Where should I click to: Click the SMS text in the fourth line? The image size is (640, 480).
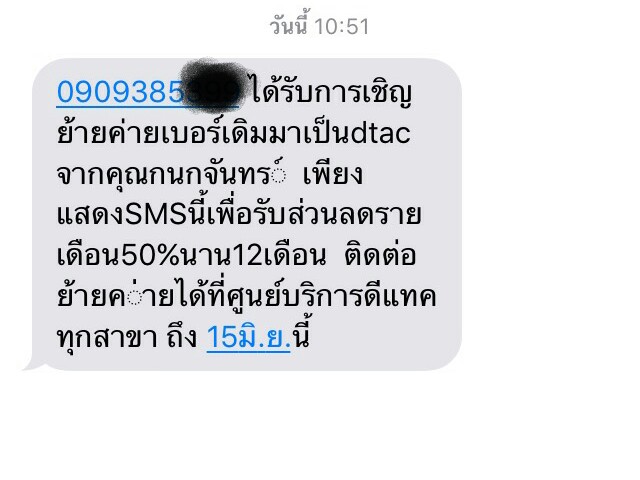[x=156, y=215]
